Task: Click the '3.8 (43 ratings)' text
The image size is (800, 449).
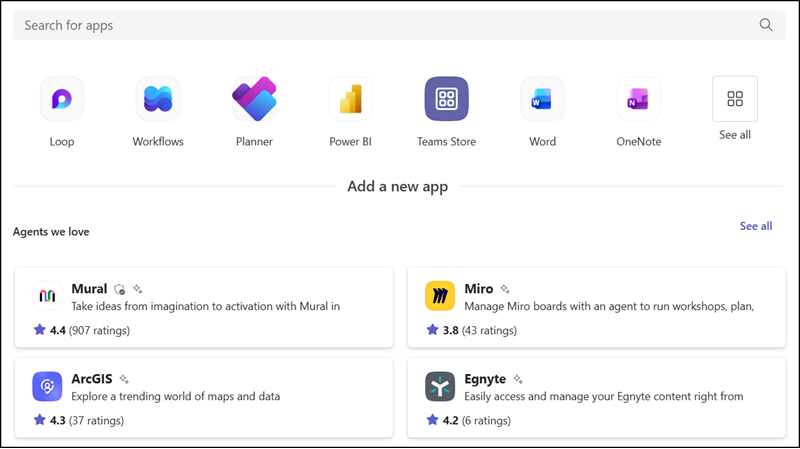Action: pos(480,331)
